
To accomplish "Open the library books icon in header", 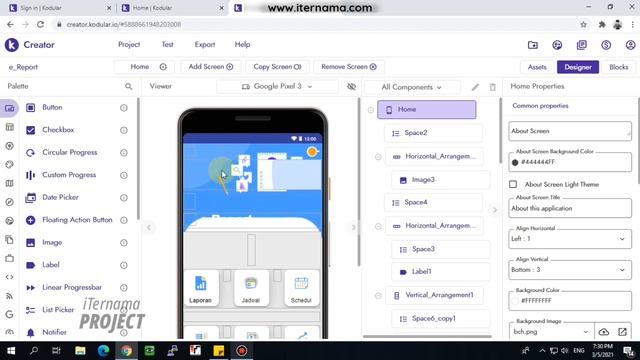I will [x=582, y=45].
